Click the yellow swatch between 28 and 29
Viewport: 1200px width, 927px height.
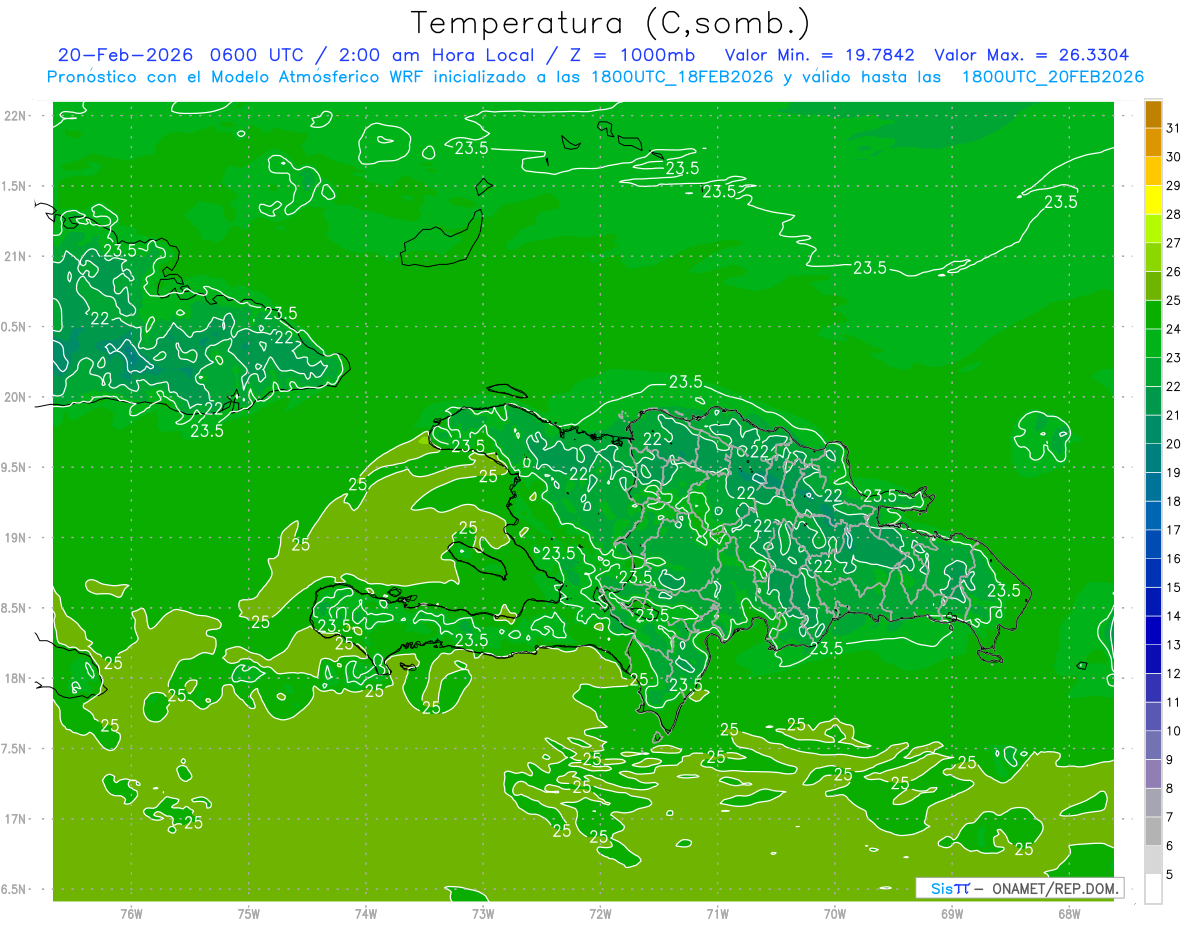point(1153,200)
